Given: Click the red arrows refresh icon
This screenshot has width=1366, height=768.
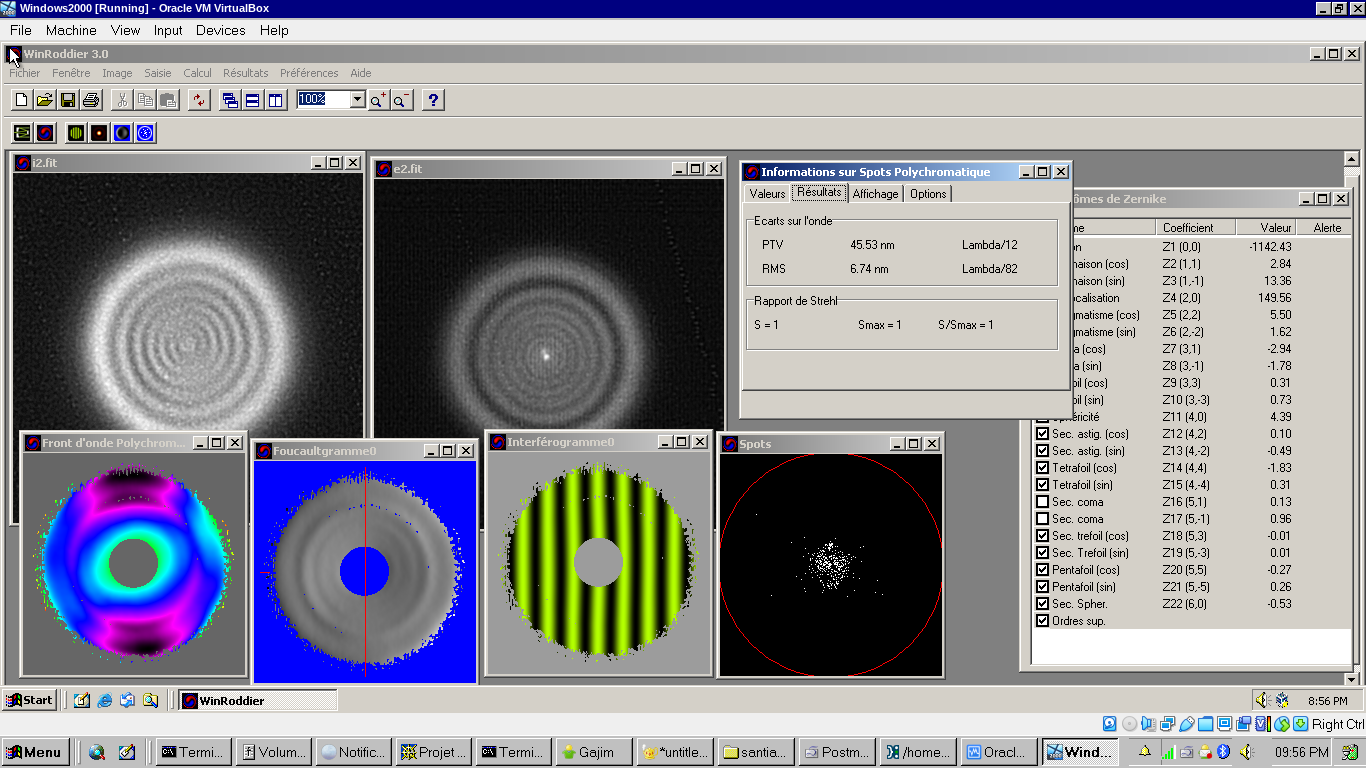Looking at the screenshot, I should 199,100.
